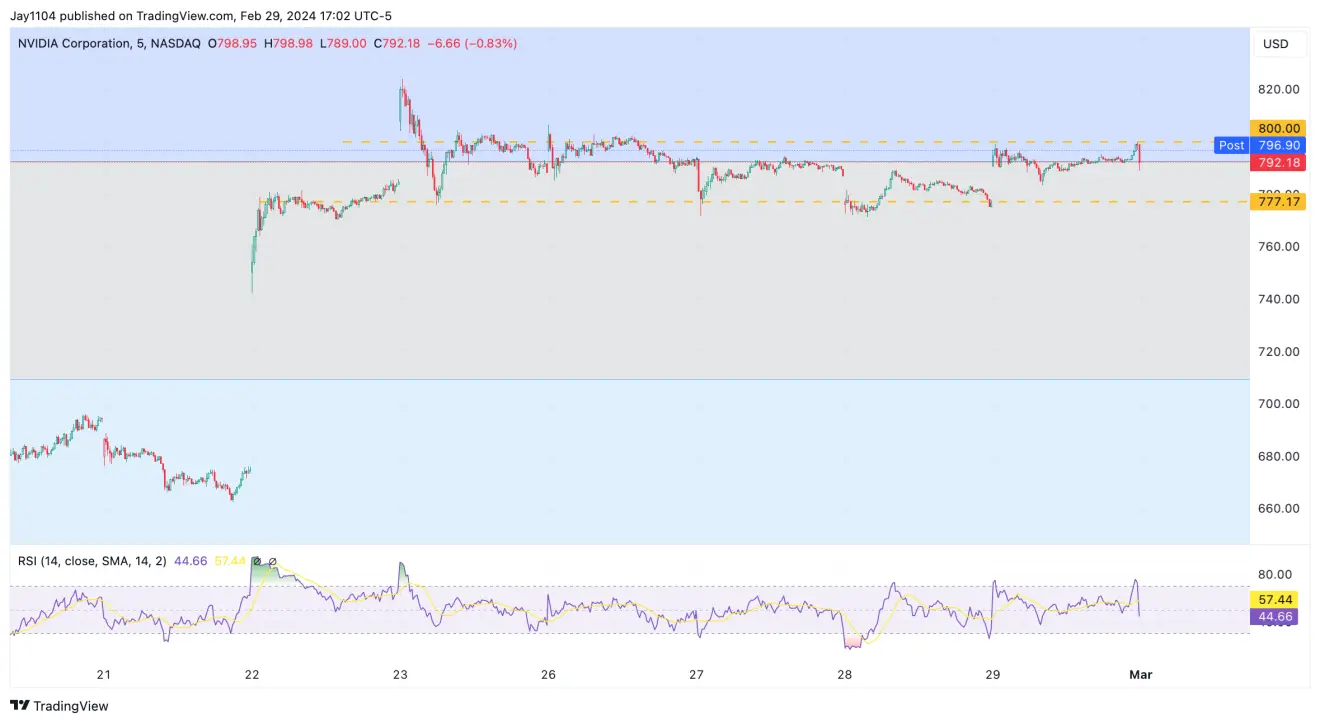Viewport: 1320px width, 723px height.
Task: Click the blue 796.90 post-market price label
Action: 1280,145
